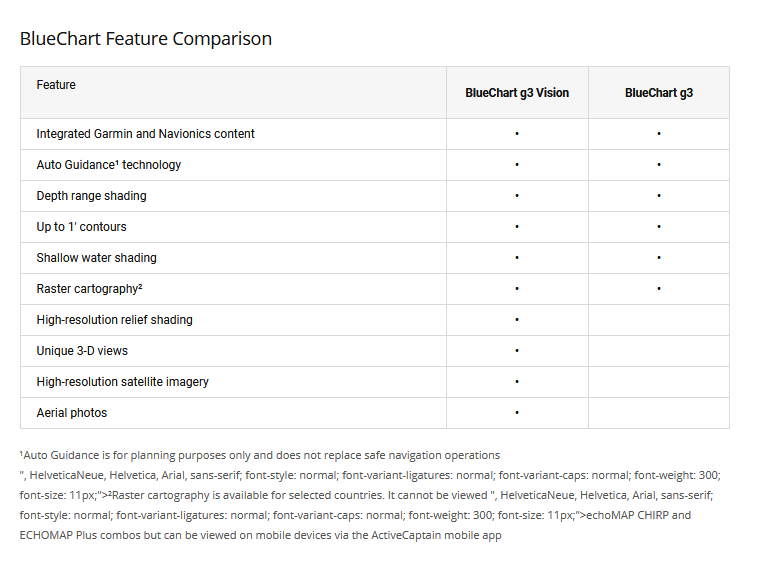The image size is (761, 567).
Task: Click g3 bullet for Raster cartography
Action: (659, 289)
